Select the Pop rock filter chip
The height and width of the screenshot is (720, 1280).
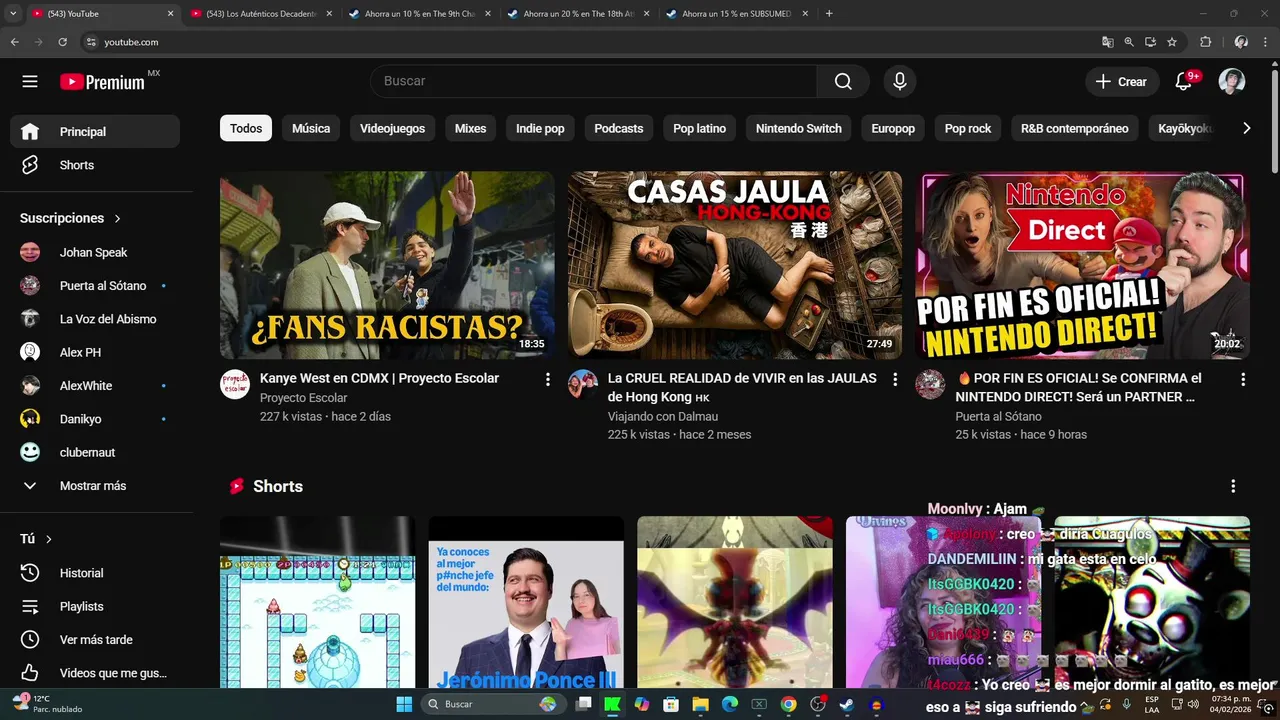968,128
